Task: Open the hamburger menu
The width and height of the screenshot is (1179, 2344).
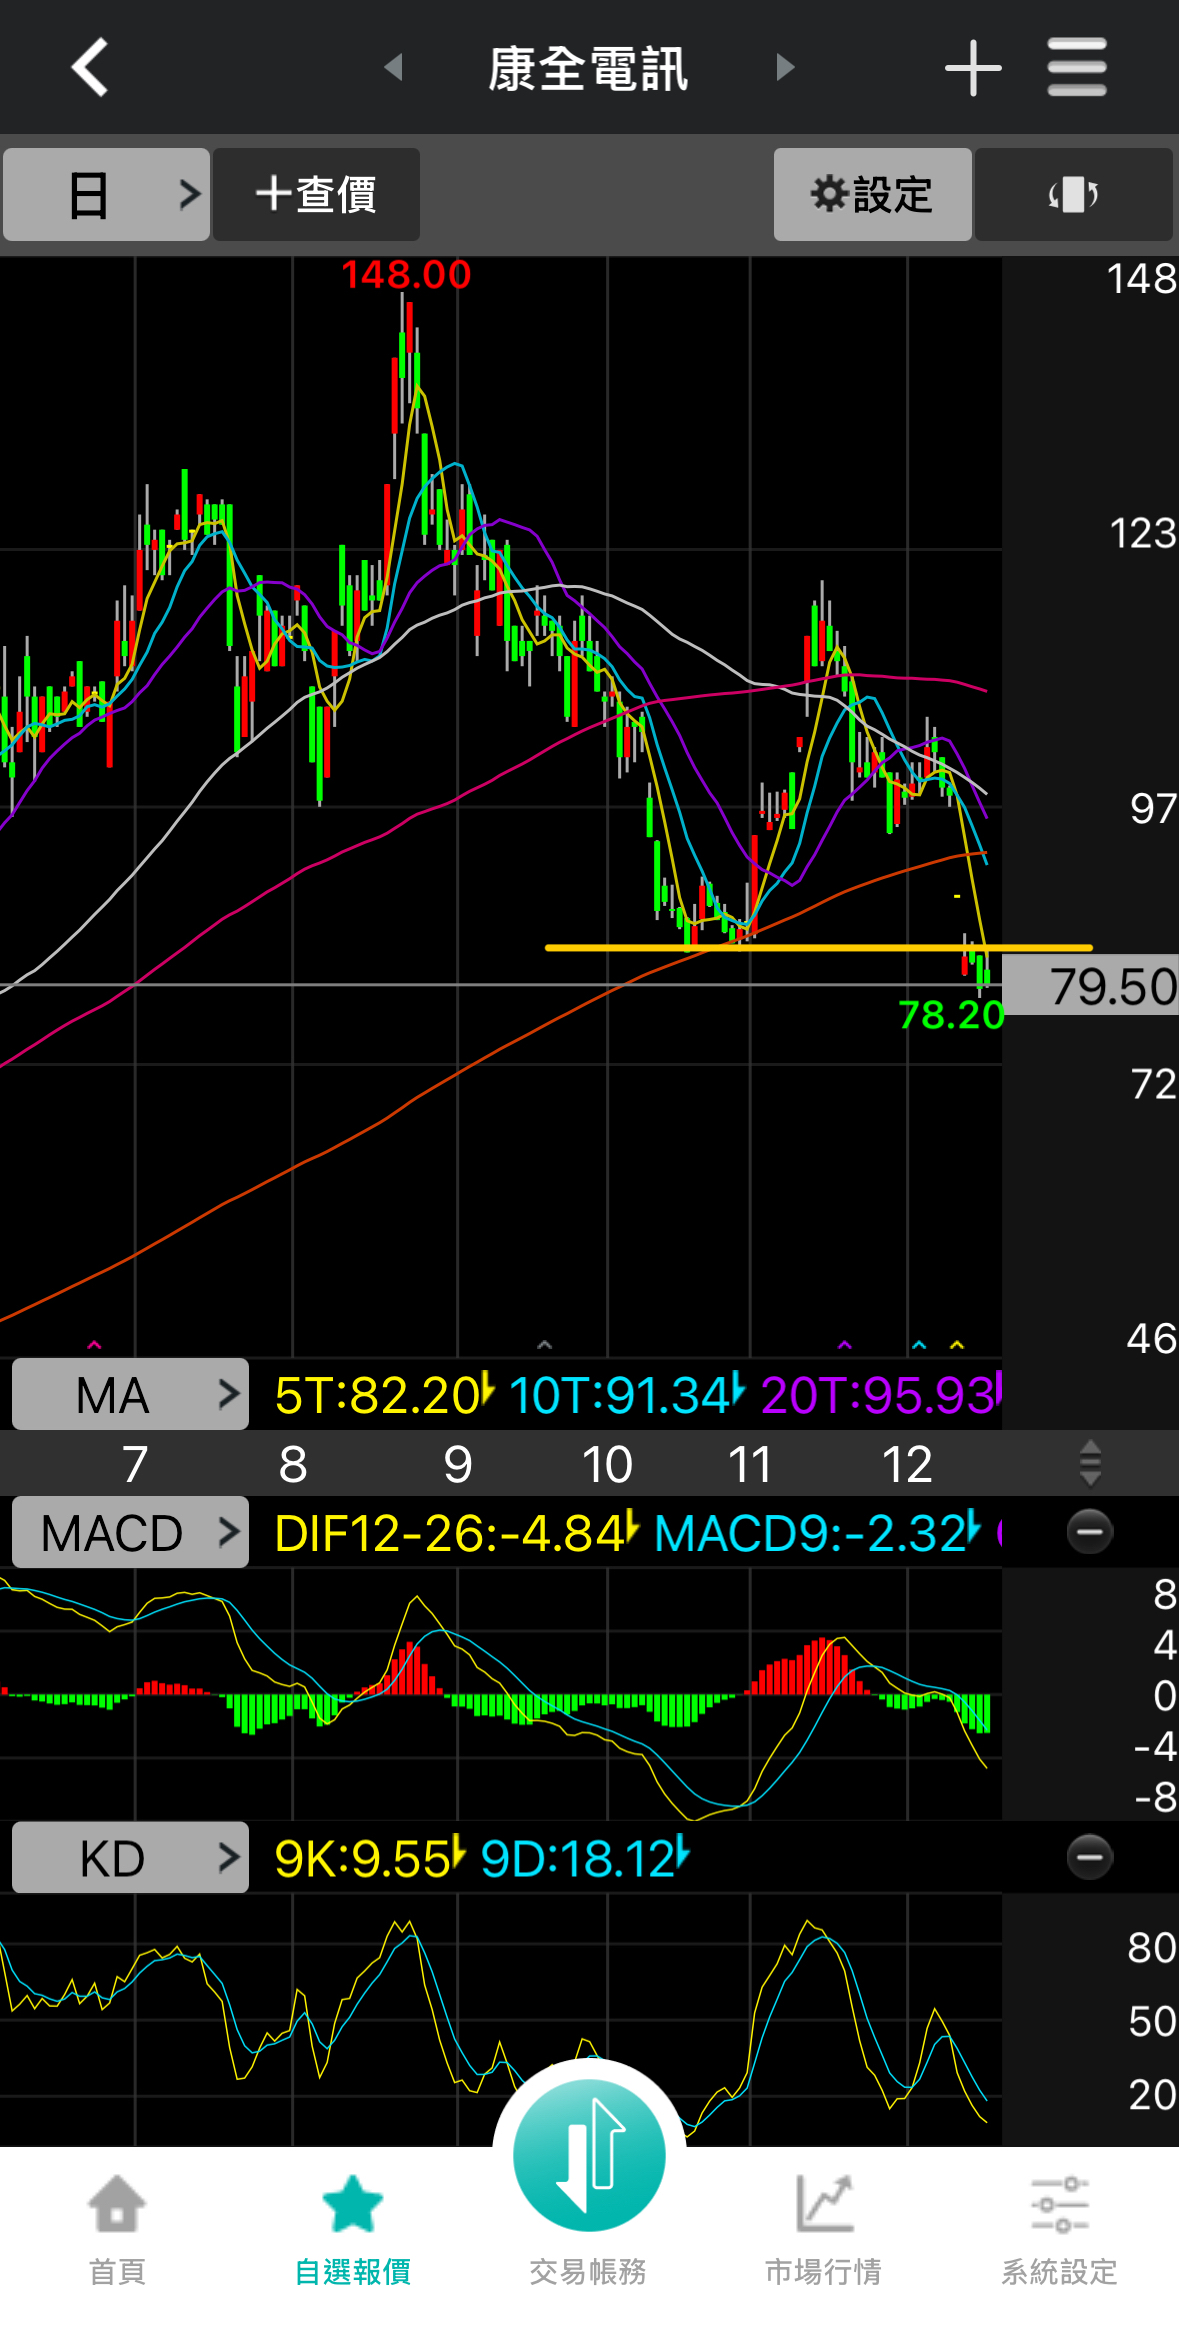Action: pyautogui.click(x=1077, y=68)
